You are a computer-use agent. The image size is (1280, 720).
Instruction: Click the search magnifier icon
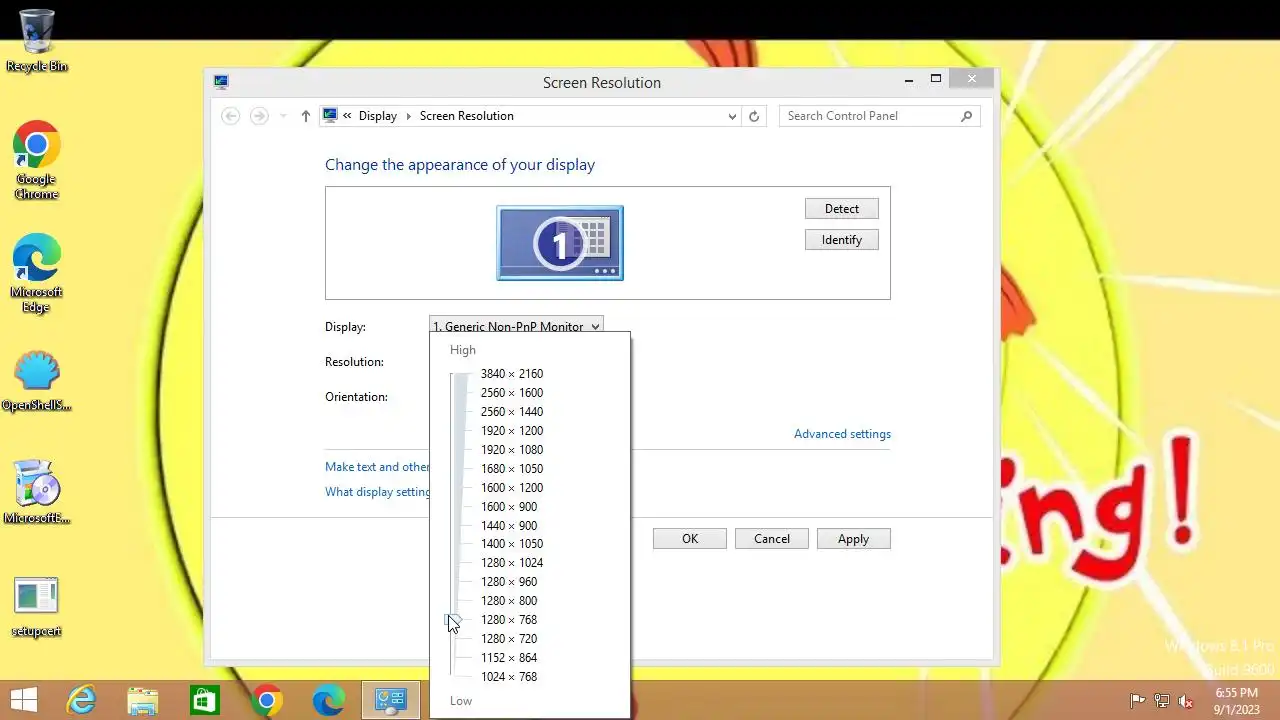[x=966, y=116]
